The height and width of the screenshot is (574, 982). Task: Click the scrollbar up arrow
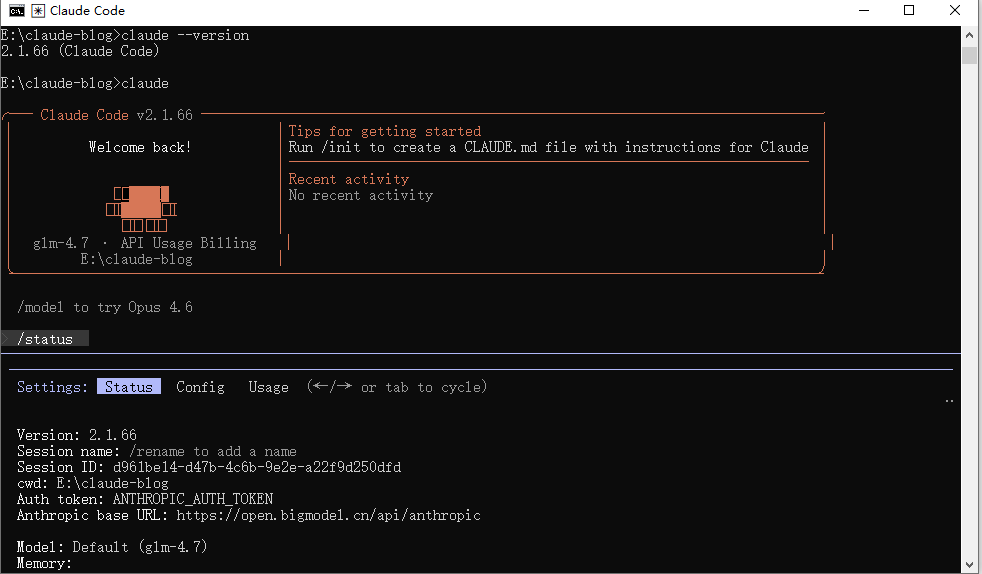coord(969,35)
